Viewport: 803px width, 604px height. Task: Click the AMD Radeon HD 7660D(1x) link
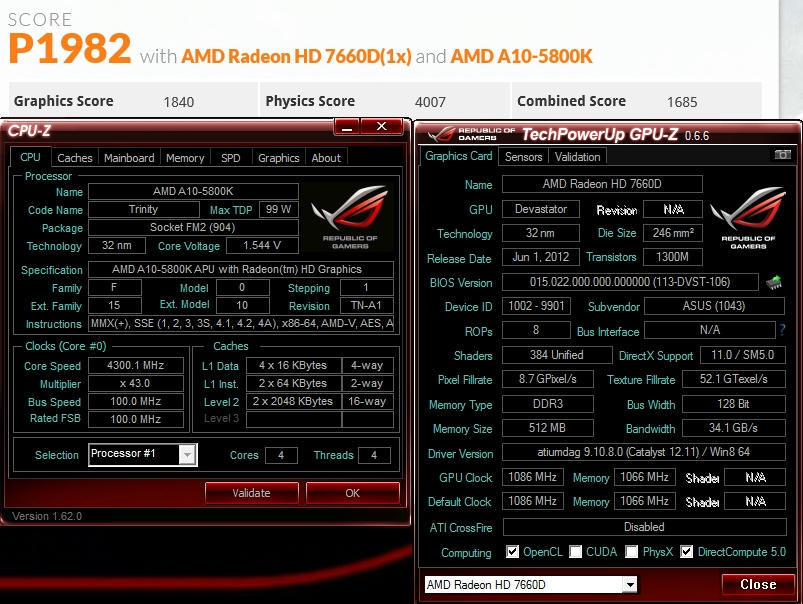coord(297,56)
